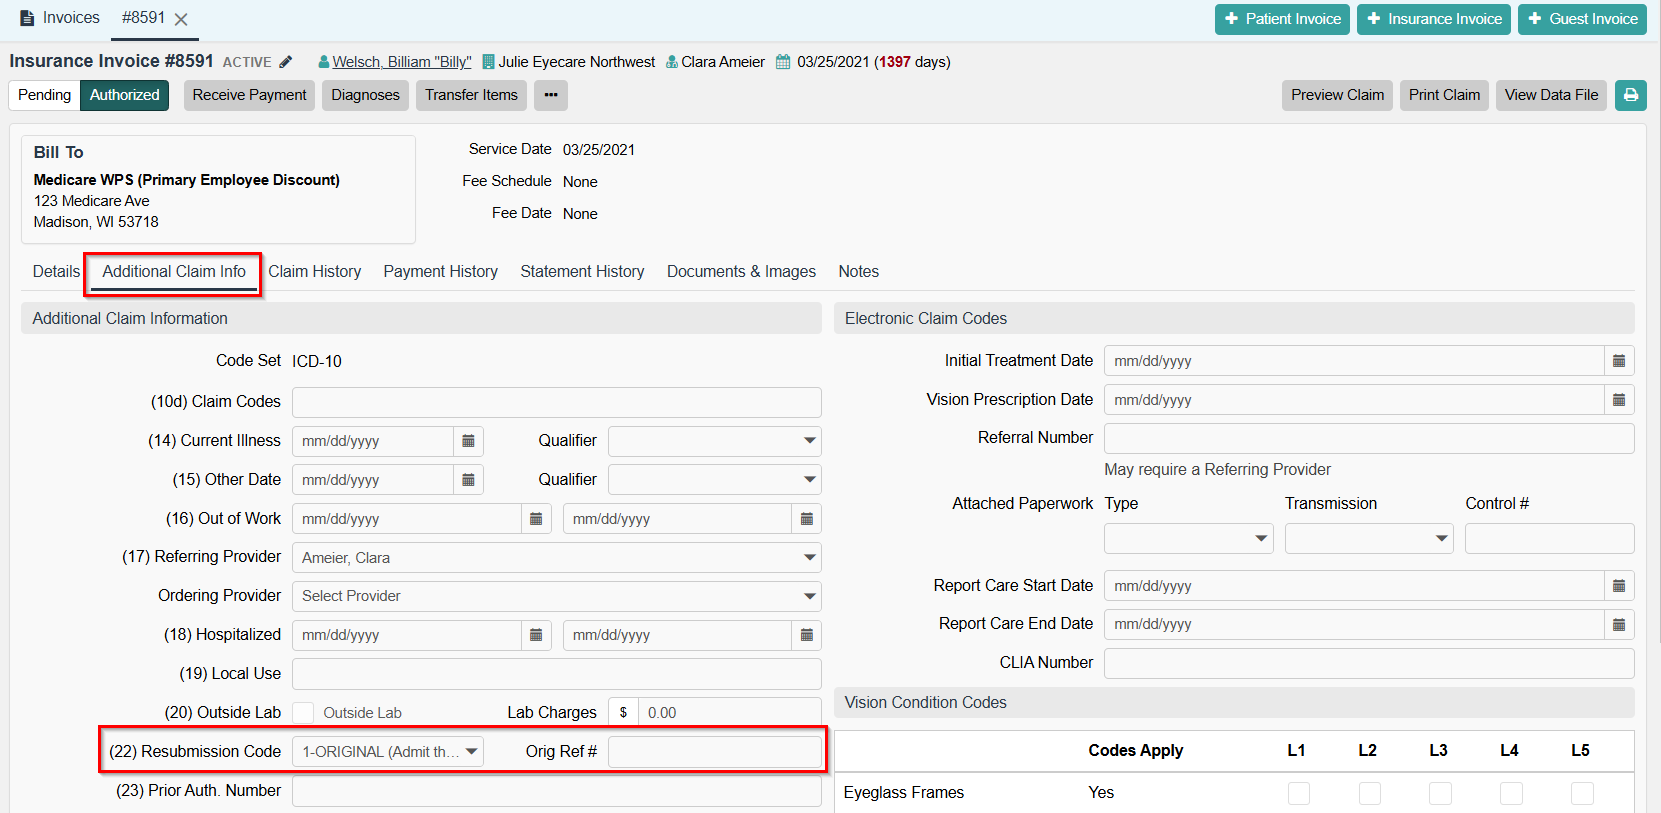The width and height of the screenshot is (1661, 813).
Task: Tick the L1 checkbox for Eyeglass Frames
Action: 1298,793
